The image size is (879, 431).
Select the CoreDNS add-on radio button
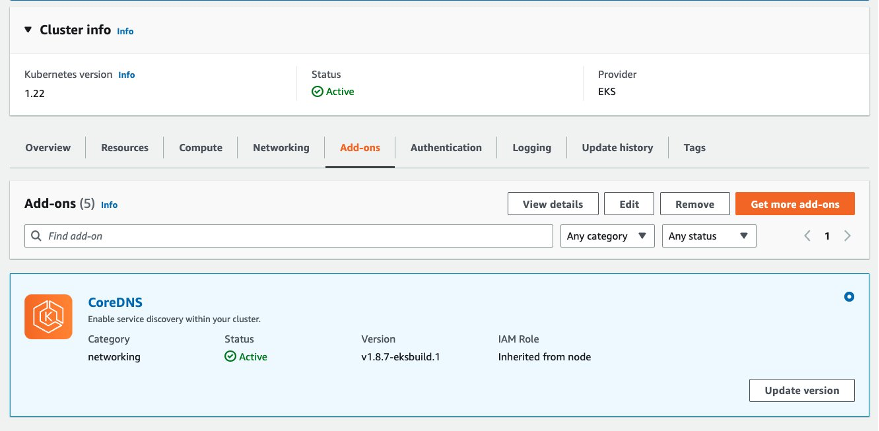(x=849, y=297)
